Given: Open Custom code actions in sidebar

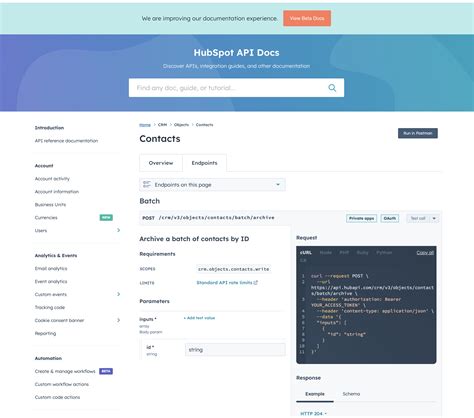Looking at the screenshot, I should [57, 397].
